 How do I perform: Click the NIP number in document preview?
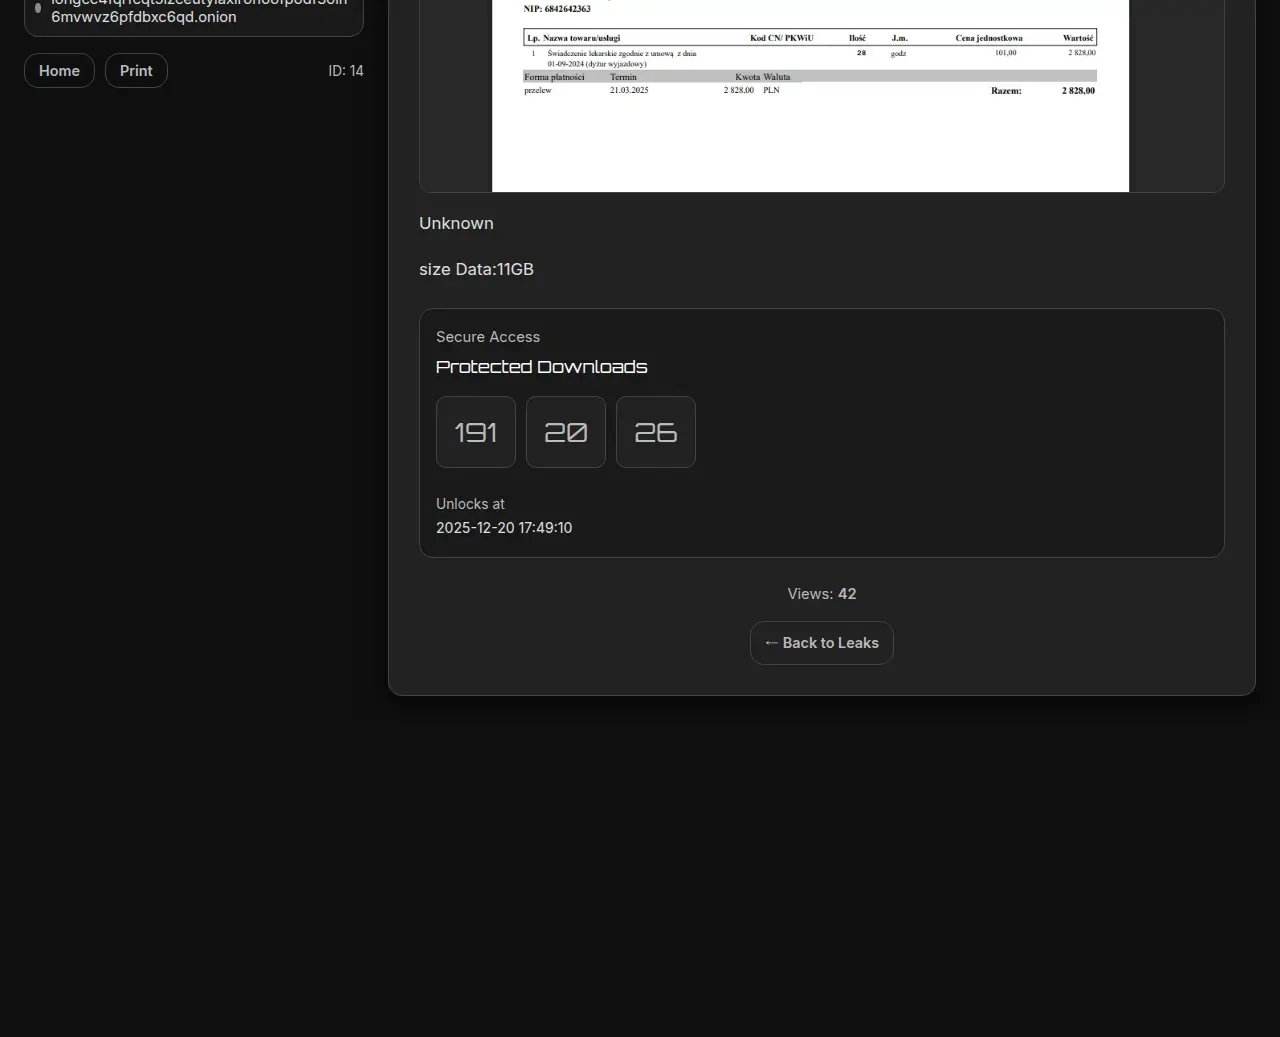[557, 9]
